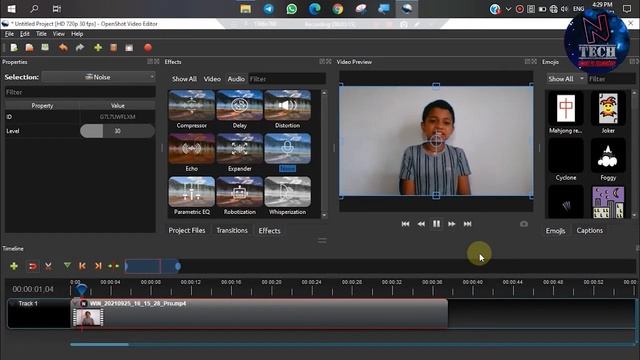Toggle the timeline snapping magnet

[32, 266]
